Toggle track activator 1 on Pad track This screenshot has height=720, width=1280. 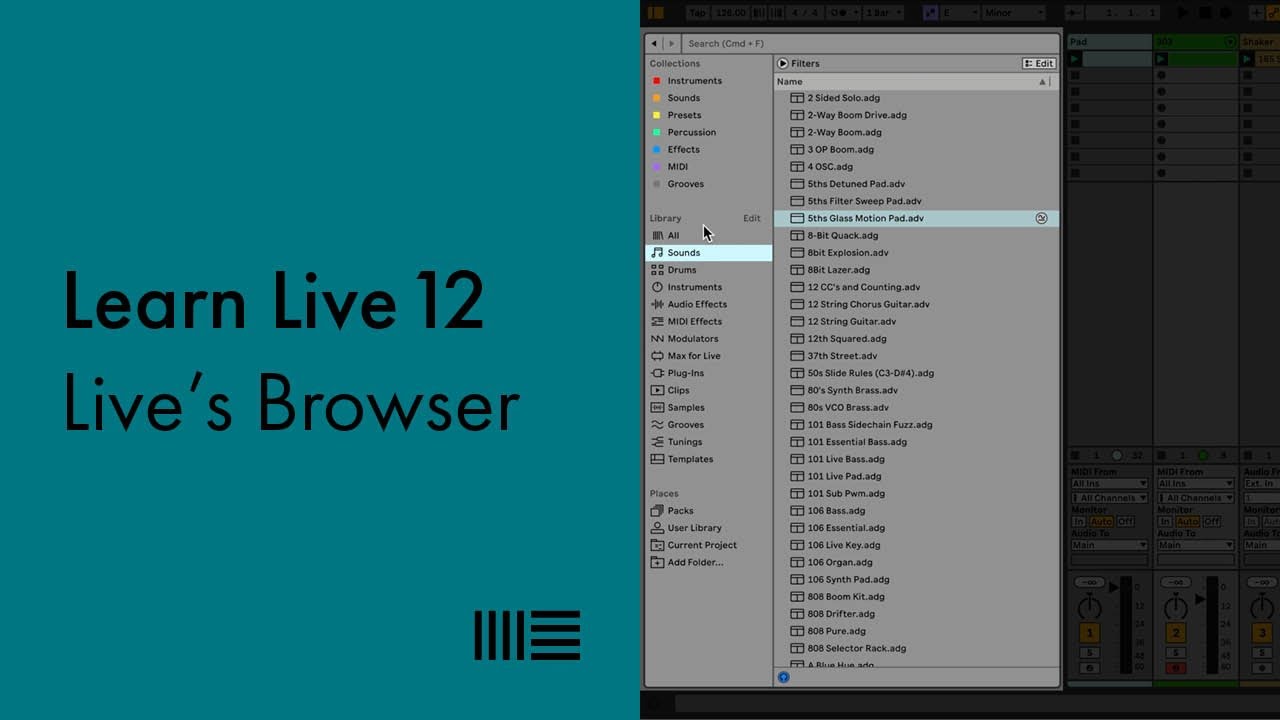point(1090,633)
